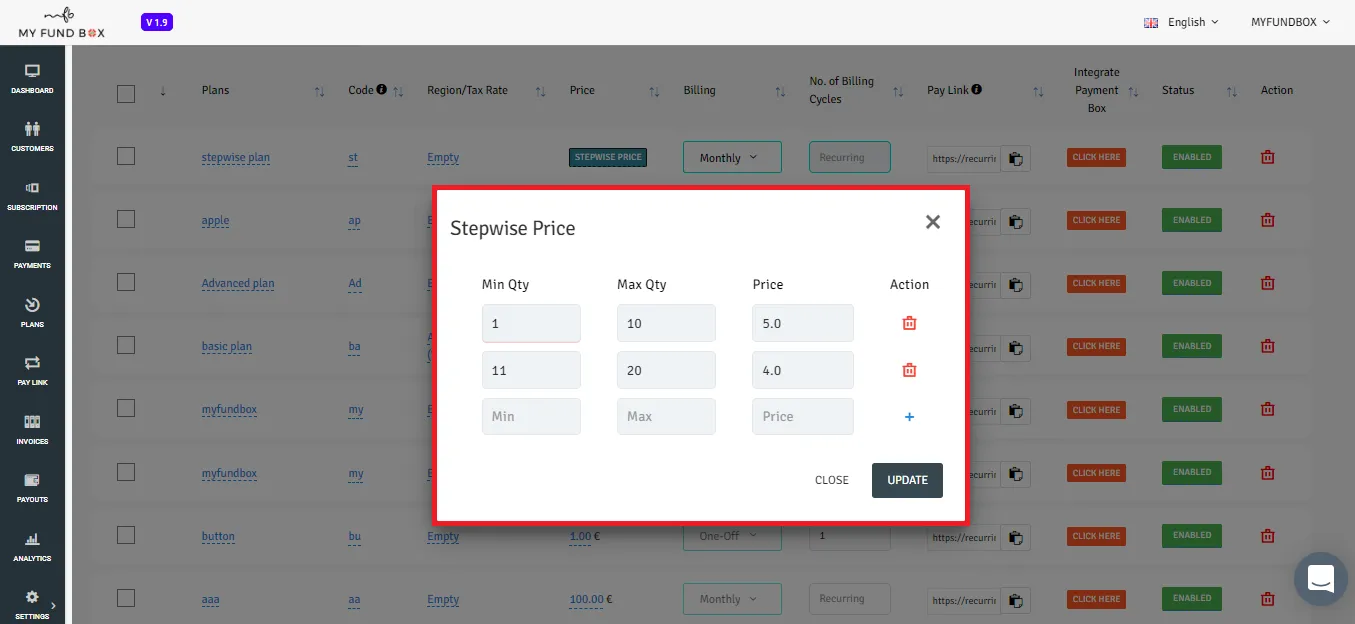Delete the Advanced plan row
1355x624 pixels.
pos(1268,283)
